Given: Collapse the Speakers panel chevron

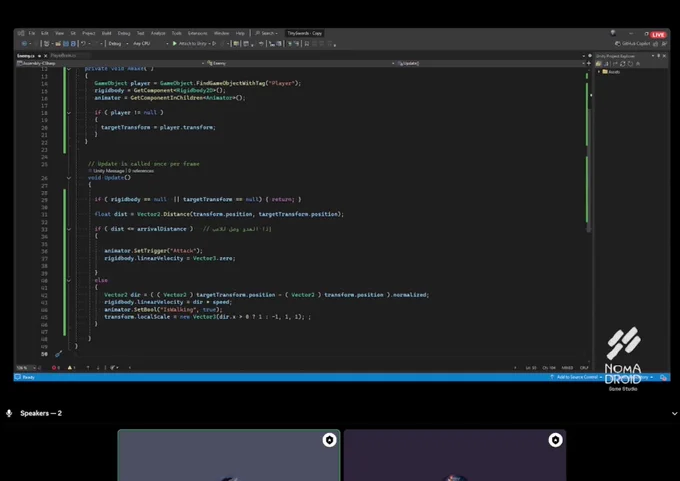Looking at the screenshot, I should tap(674, 413).
